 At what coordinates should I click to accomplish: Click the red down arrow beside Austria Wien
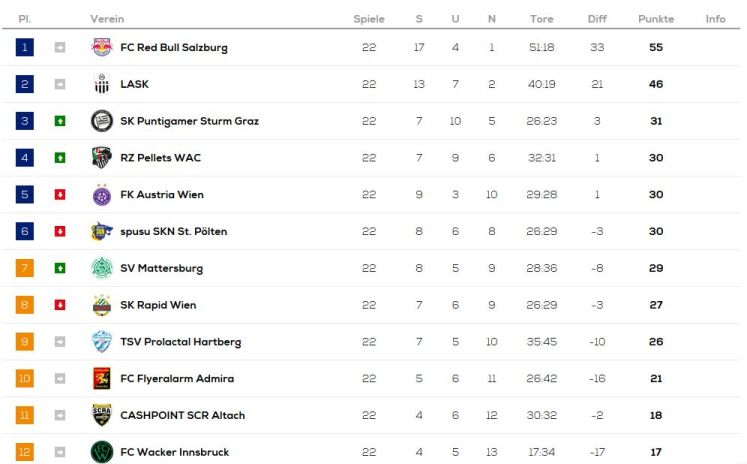click(60, 194)
